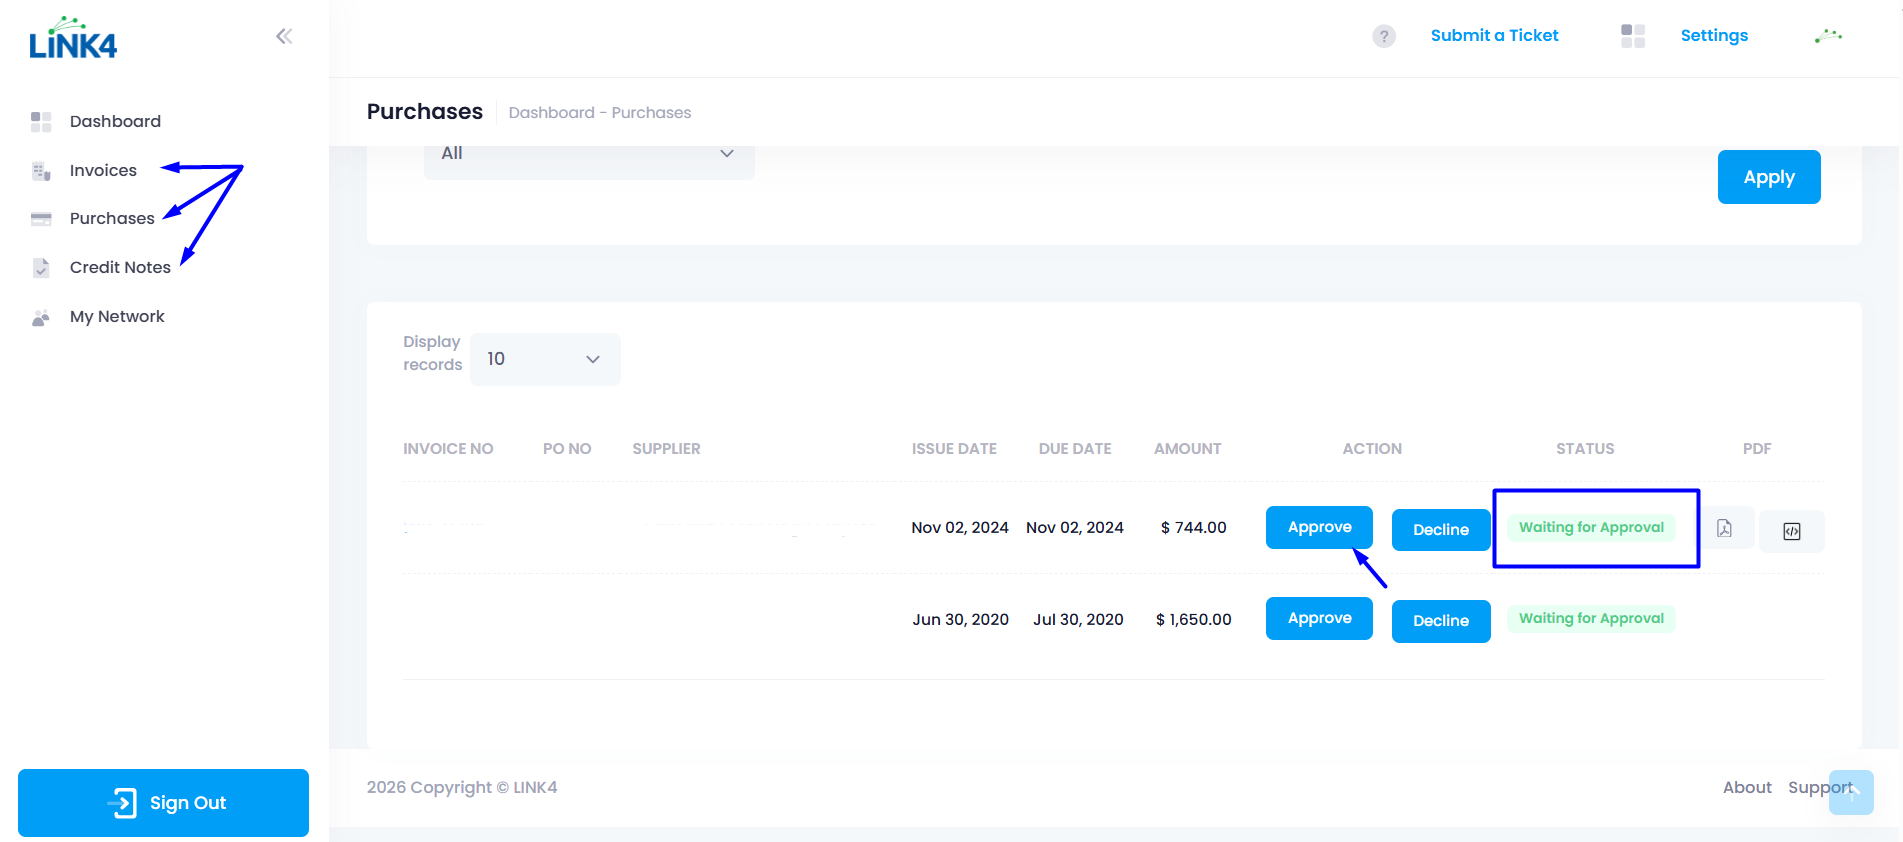Download PDF for the $744.00 invoice
The width and height of the screenshot is (1903, 842).
click(1724, 529)
